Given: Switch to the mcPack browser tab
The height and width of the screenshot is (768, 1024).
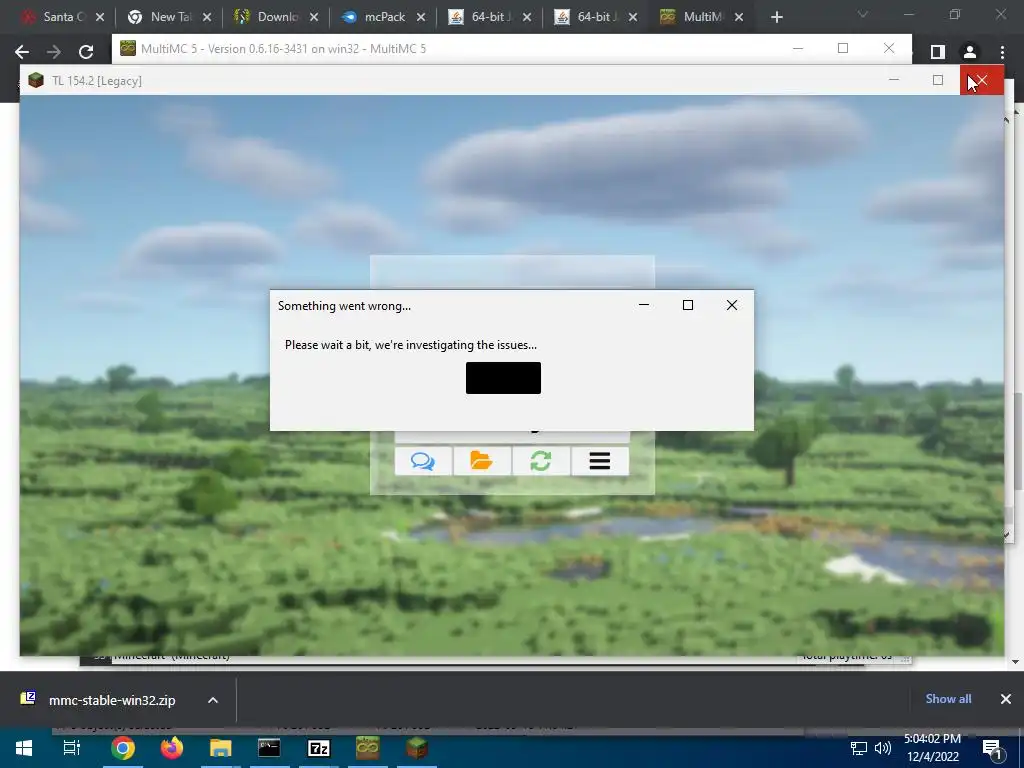Looking at the screenshot, I should point(376,17).
